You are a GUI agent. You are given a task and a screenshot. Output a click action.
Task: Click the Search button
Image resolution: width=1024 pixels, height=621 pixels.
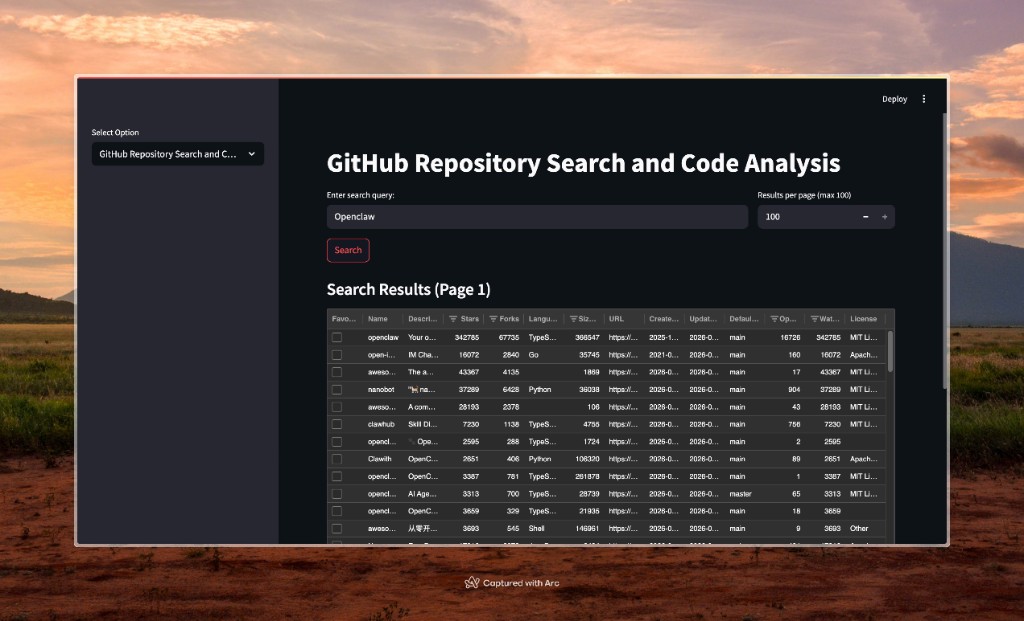click(348, 250)
